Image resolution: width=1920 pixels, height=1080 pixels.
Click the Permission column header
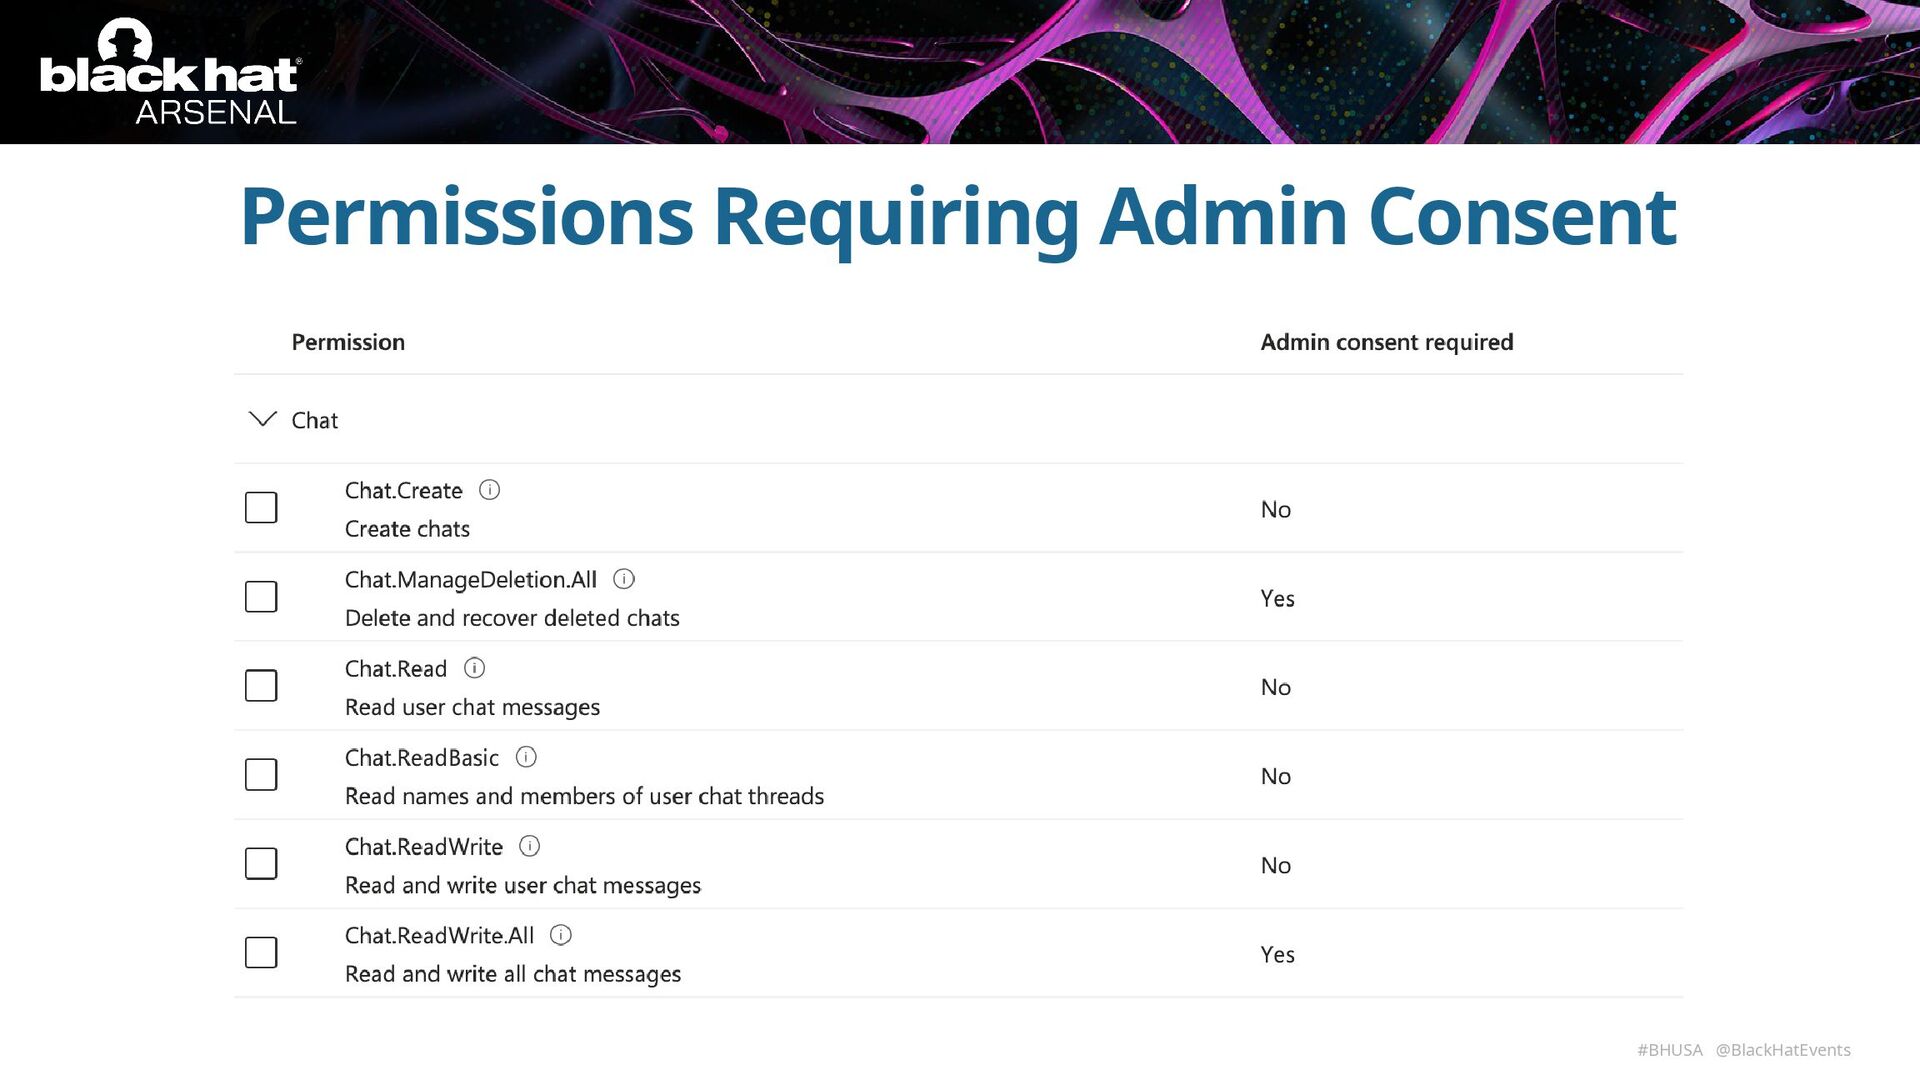coord(348,342)
